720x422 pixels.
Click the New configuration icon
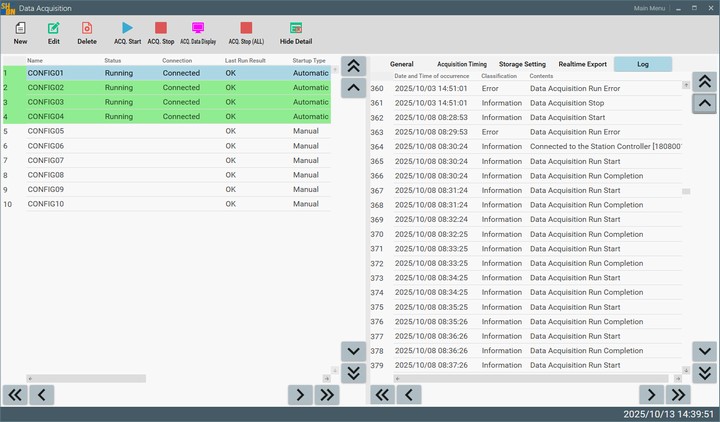coord(20,29)
